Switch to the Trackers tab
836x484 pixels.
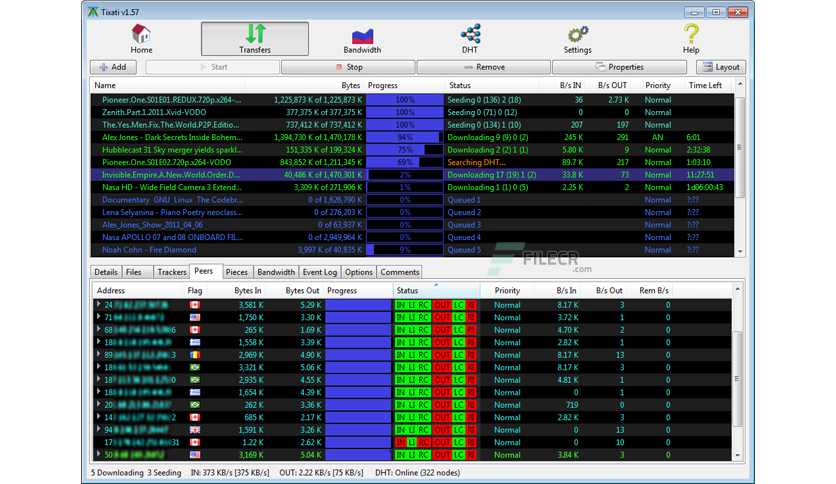point(172,272)
